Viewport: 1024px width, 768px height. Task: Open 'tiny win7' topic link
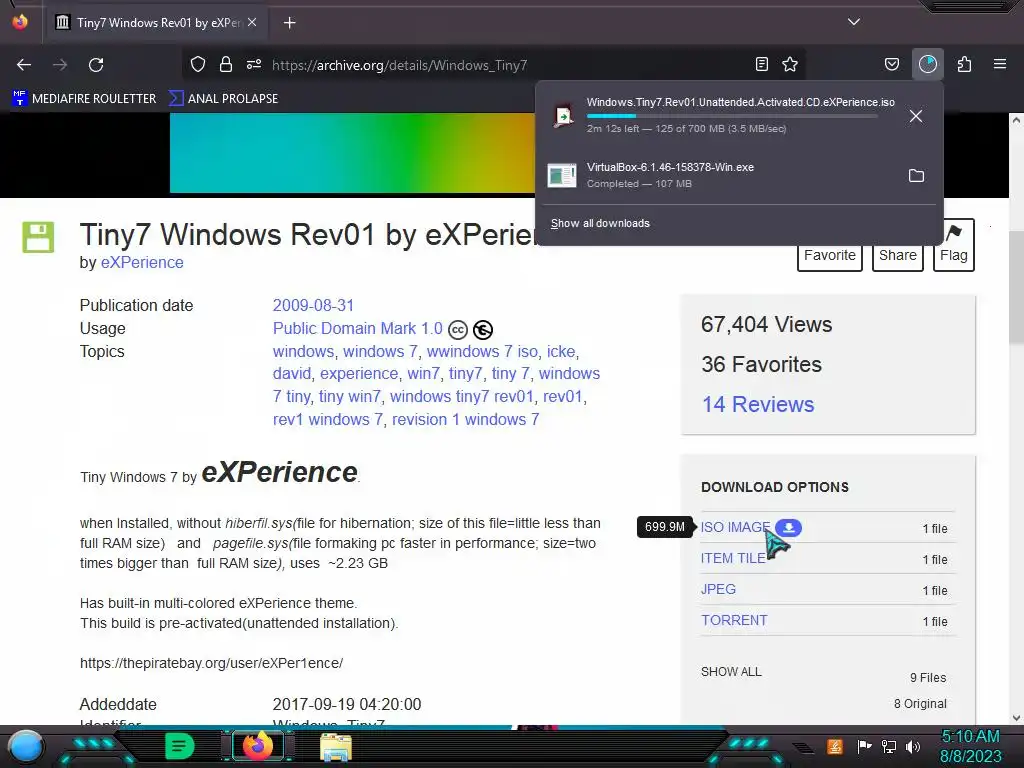click(349, 396)
